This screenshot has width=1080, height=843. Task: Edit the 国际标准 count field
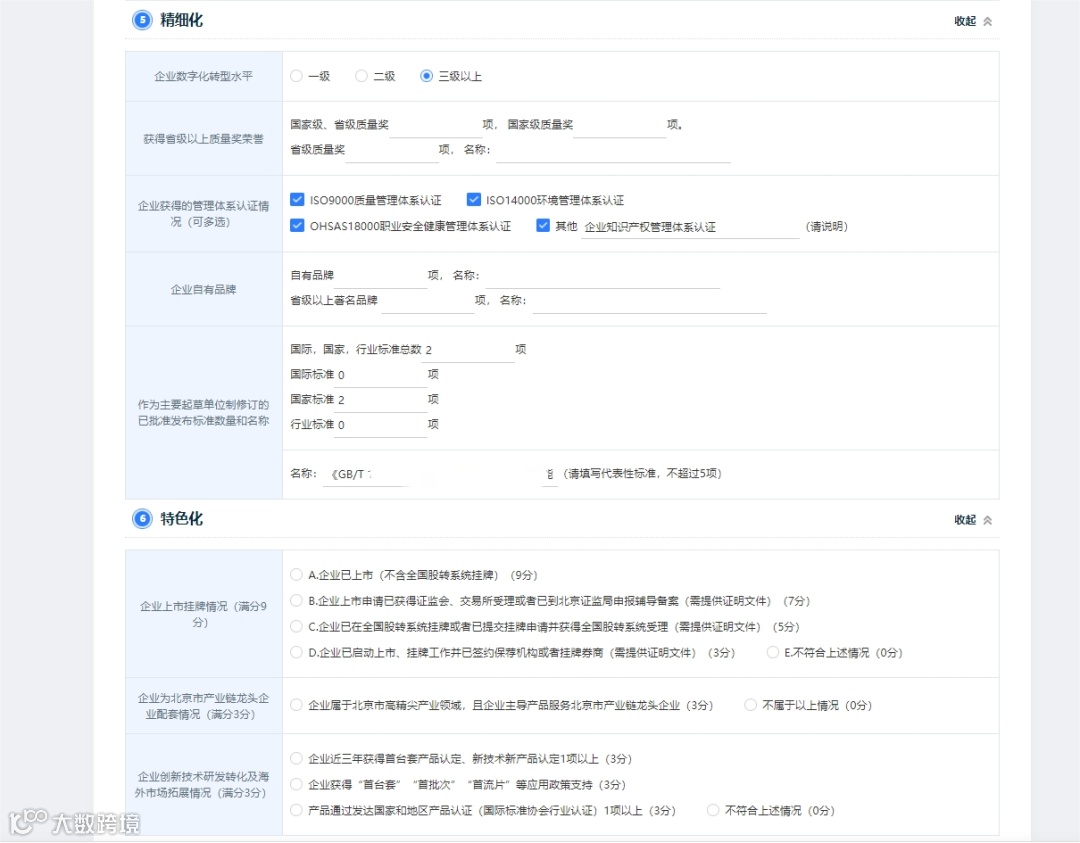[x=381, y=375]
